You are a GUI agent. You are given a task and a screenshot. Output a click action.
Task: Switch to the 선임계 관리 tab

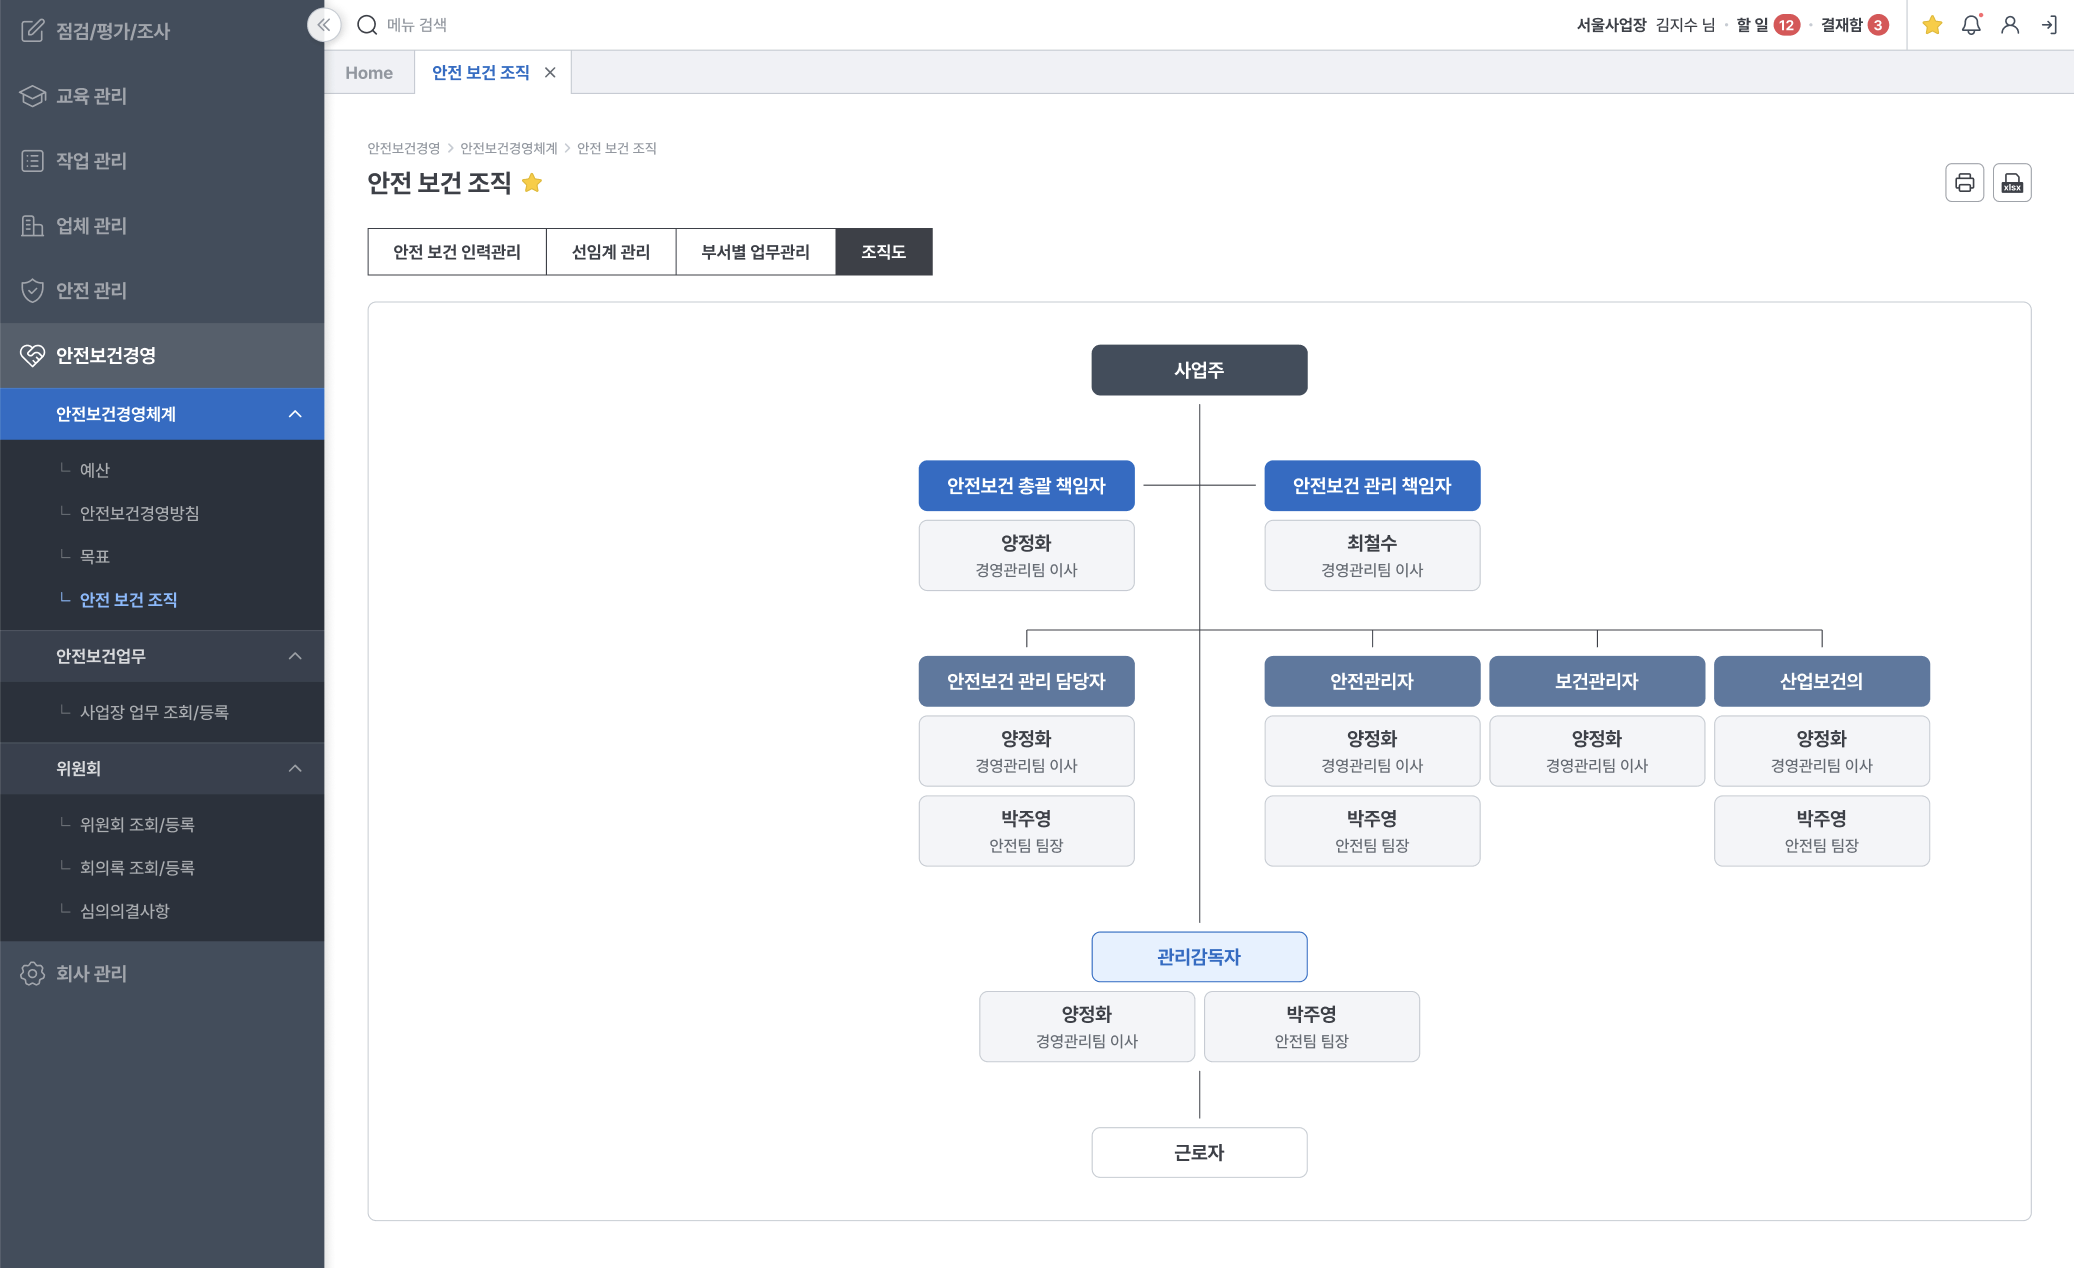[x=610, y=252]
